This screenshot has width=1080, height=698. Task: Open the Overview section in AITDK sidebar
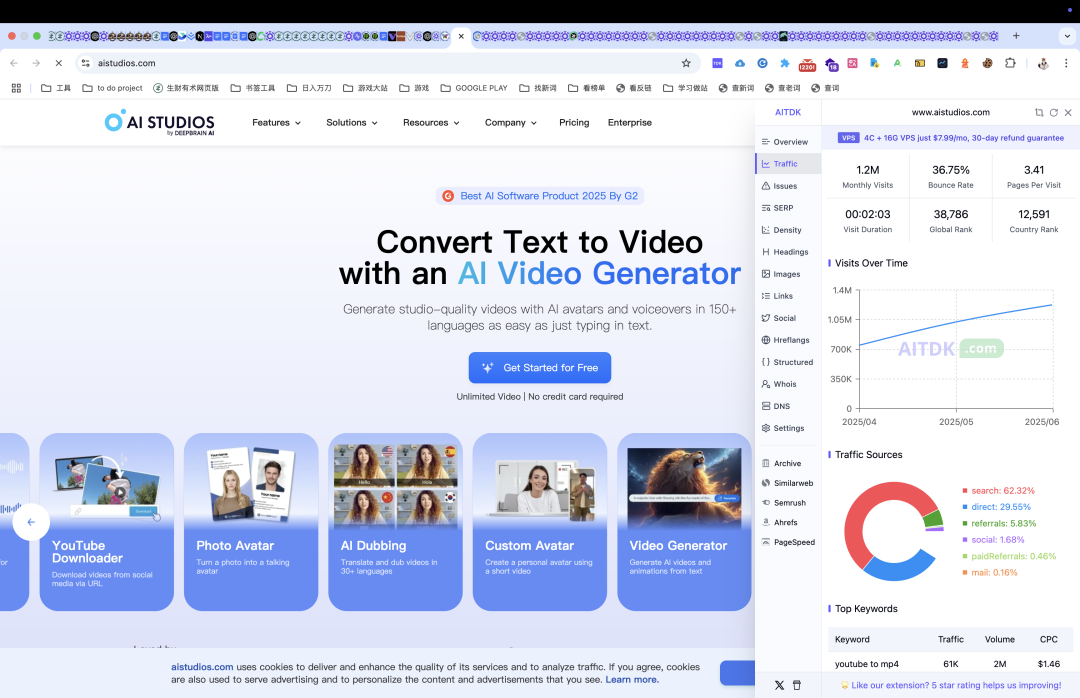pyautogui.click(x=785, y=142)
